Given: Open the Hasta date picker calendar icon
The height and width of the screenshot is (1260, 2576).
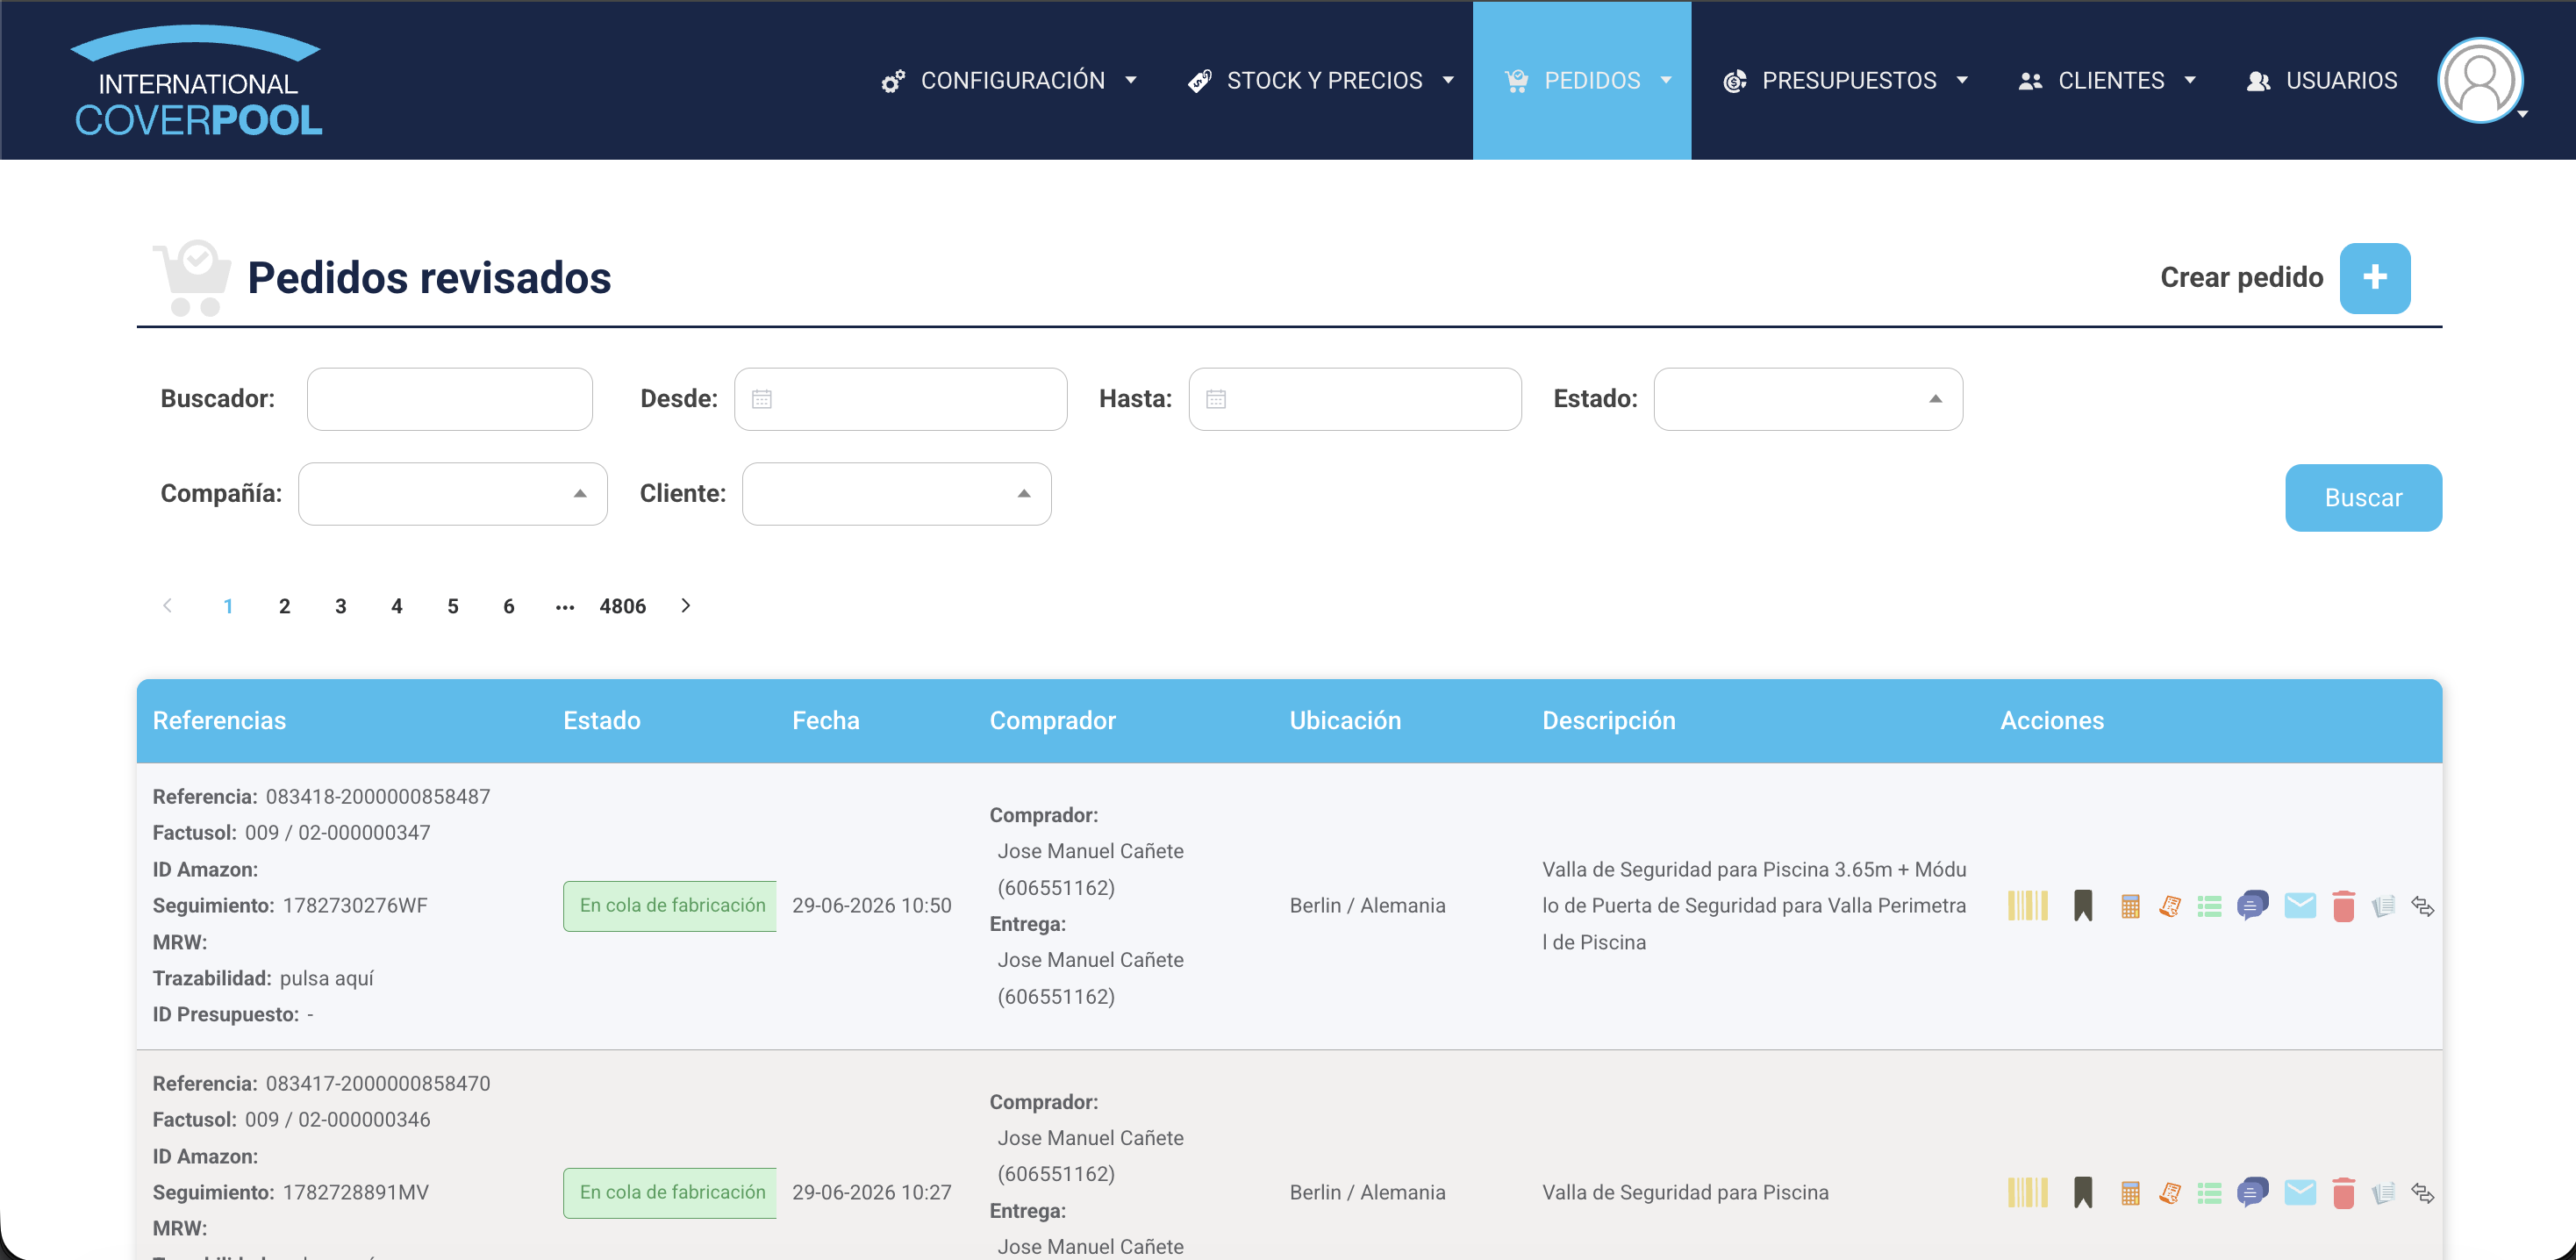Looking at the screenshot, I should click(x=1216, y=399).
